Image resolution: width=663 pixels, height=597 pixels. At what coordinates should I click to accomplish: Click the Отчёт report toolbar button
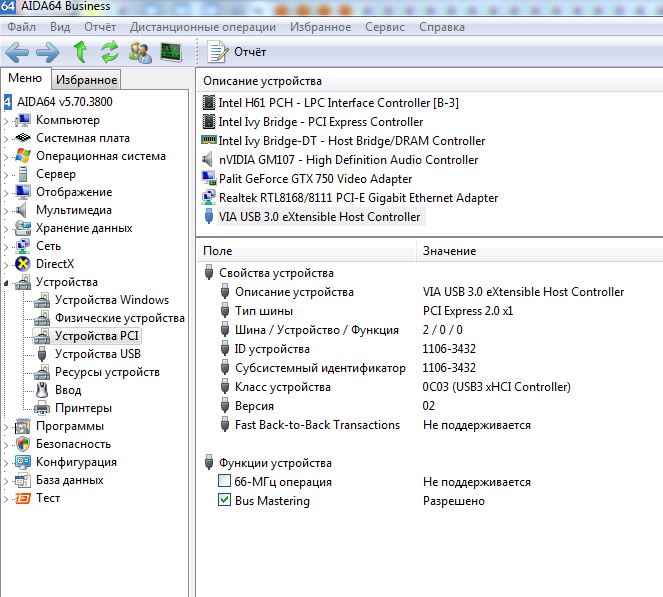pos(237,52)
